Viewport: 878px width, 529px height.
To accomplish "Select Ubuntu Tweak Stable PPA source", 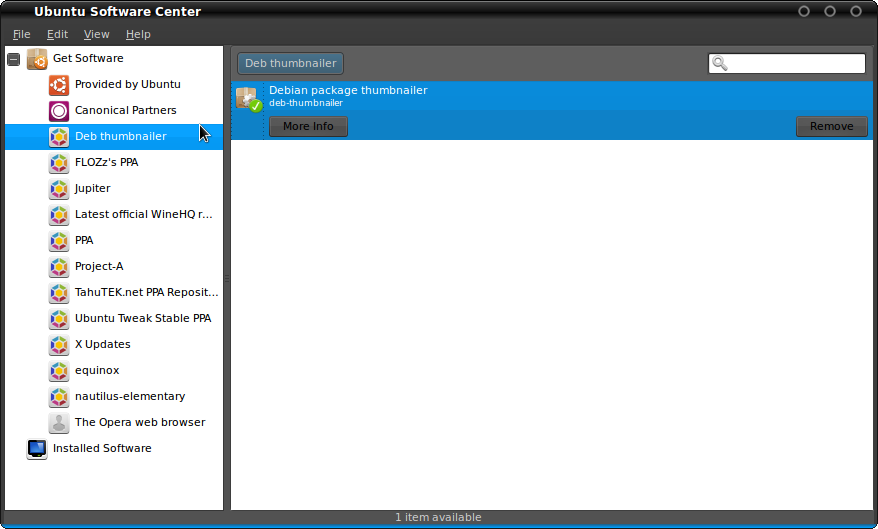I will (x=143, y=319).
